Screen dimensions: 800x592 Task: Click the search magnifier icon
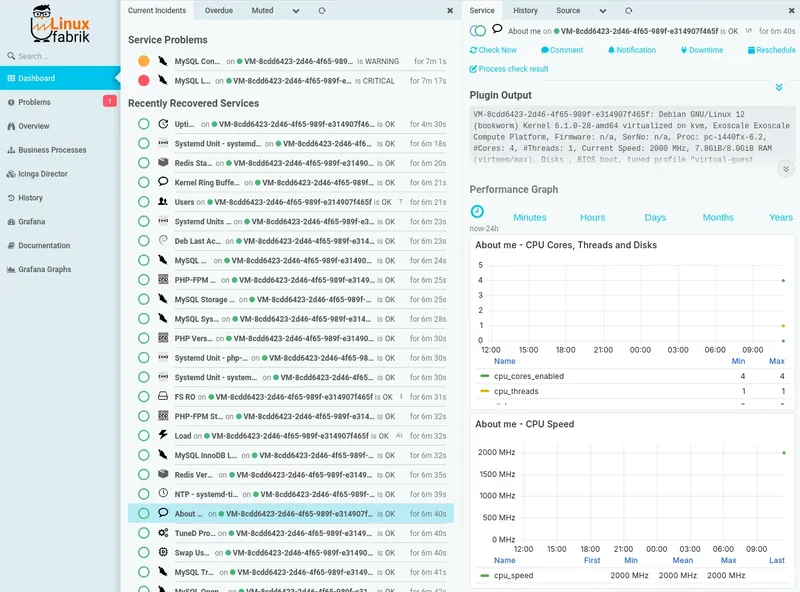pos(11,56)
